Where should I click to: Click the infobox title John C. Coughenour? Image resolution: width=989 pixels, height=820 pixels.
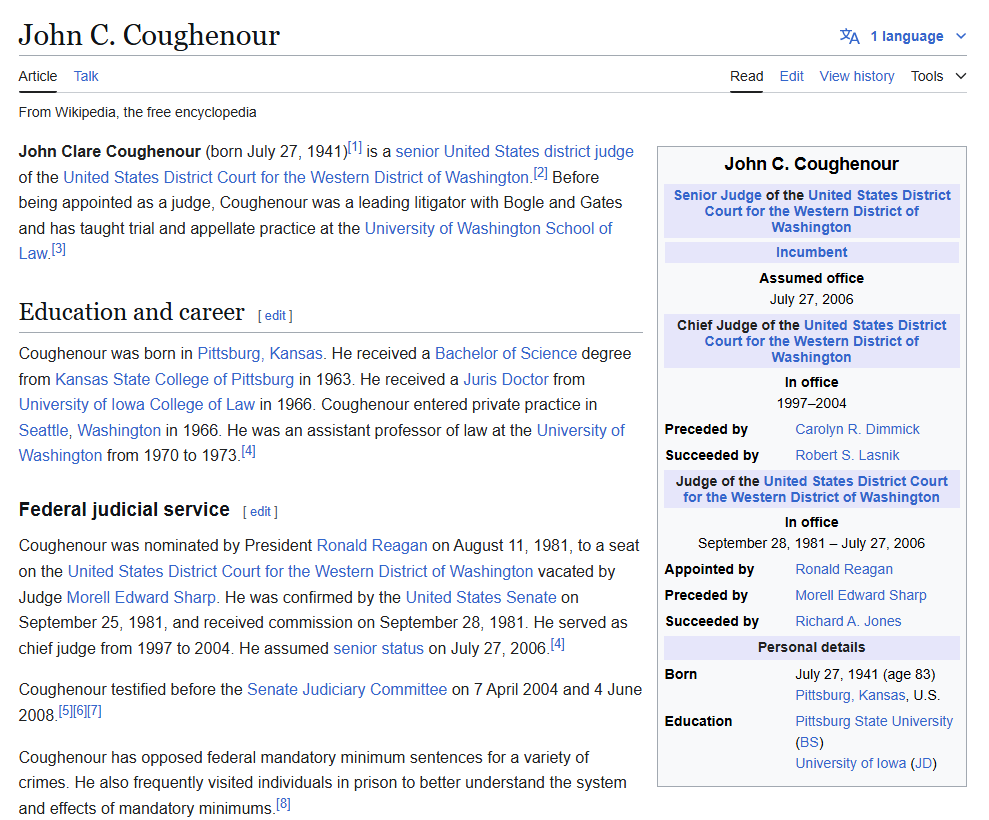coord(811,164)
